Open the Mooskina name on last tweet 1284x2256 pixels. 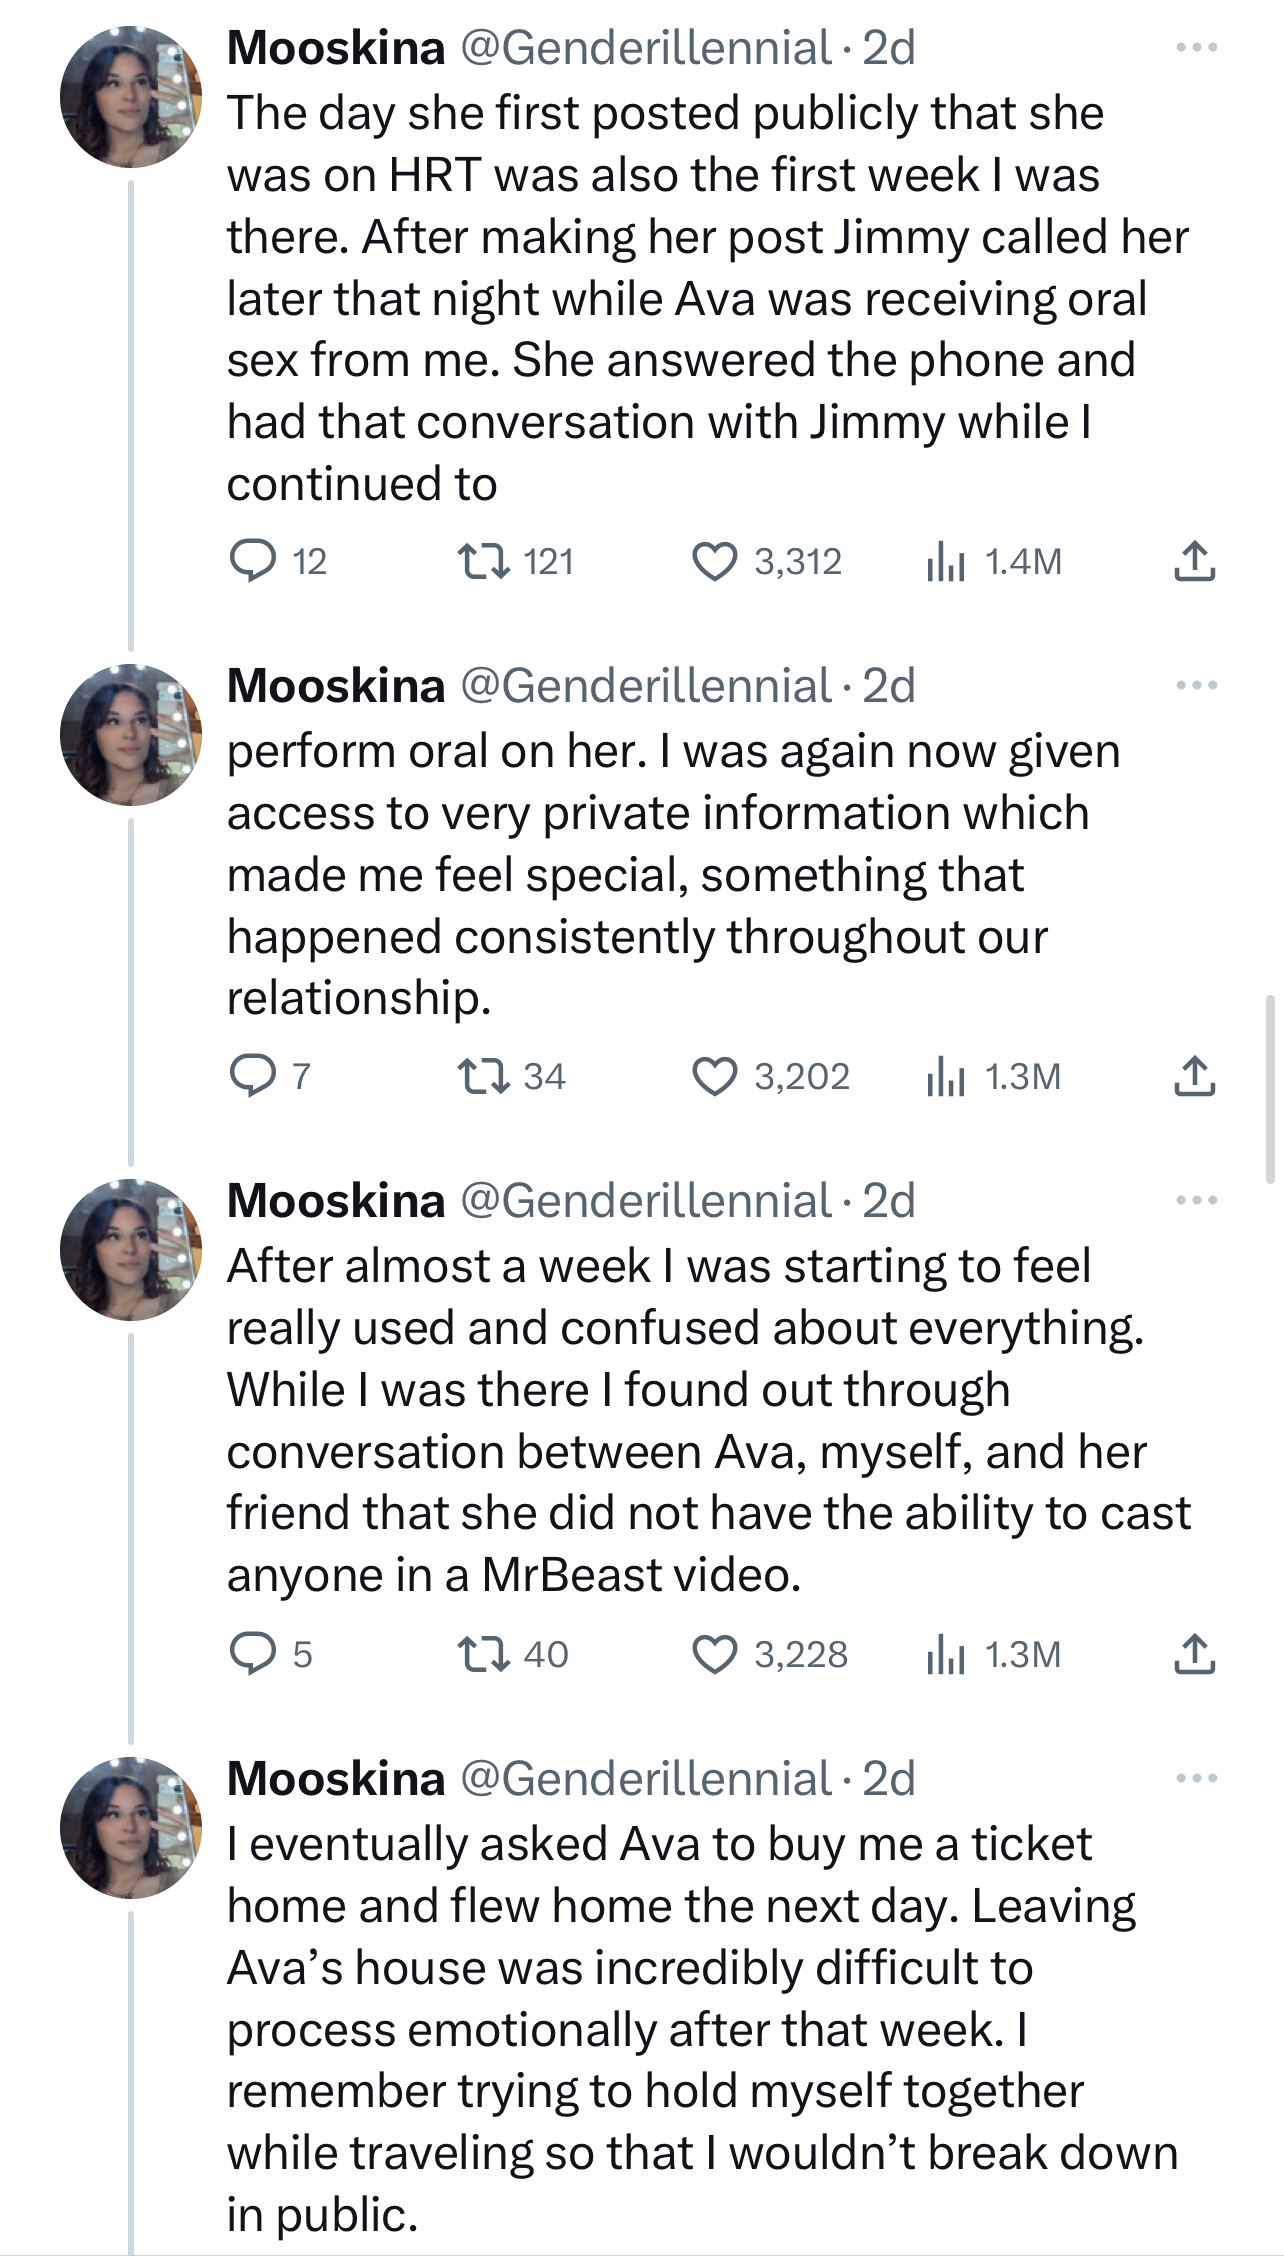point(336,1778)
